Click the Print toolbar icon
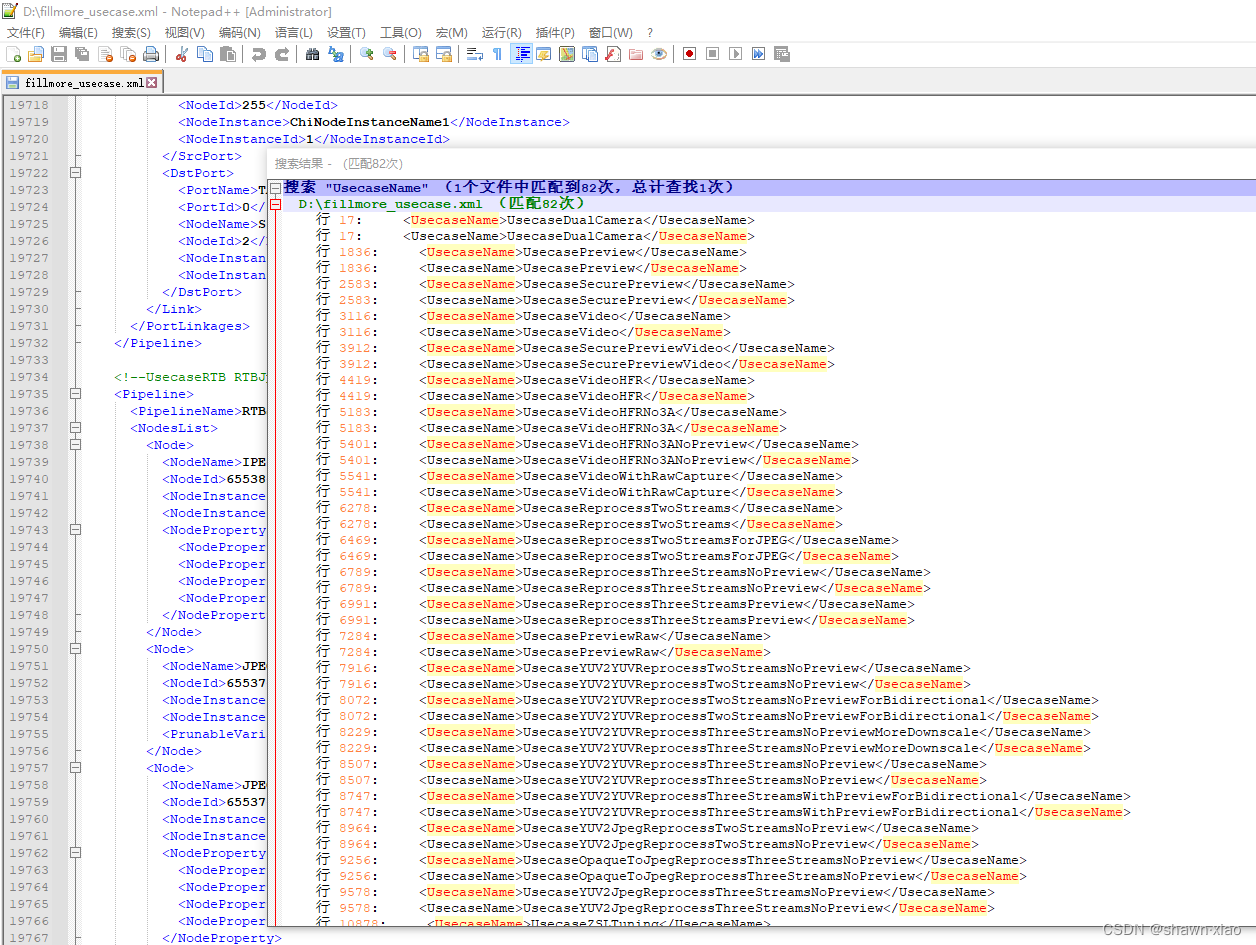1256x945 pixels. [151, 54]
